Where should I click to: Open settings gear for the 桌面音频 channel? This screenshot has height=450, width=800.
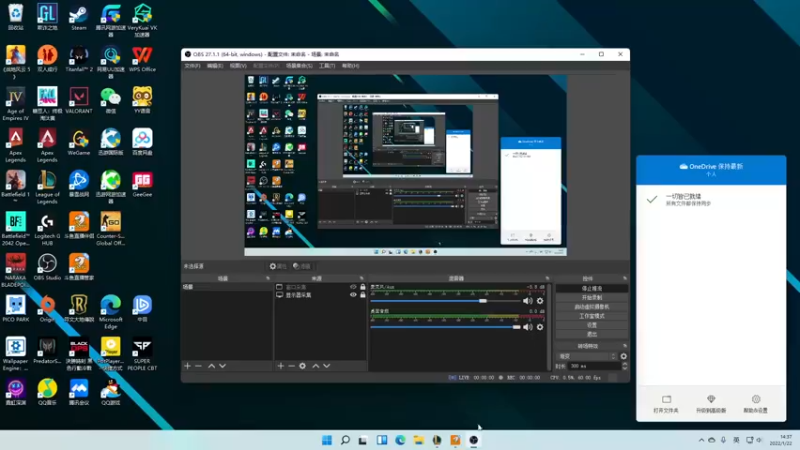point(540,327)
